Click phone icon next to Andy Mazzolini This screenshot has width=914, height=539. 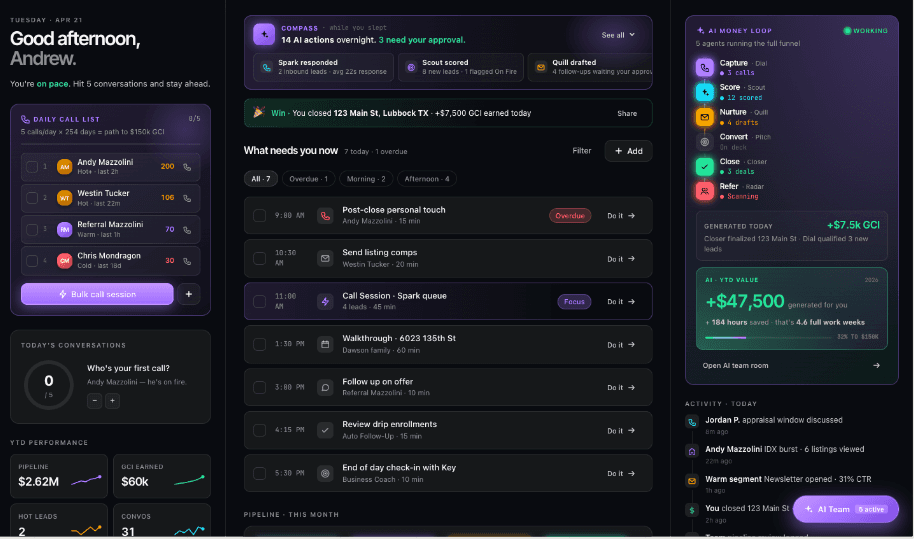tap(187, 167)
